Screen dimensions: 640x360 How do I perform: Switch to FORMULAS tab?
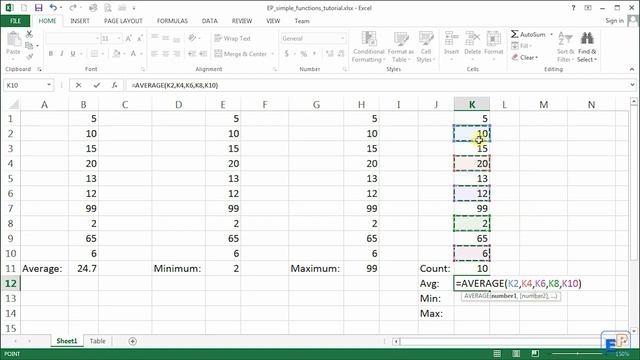point(172,21)
